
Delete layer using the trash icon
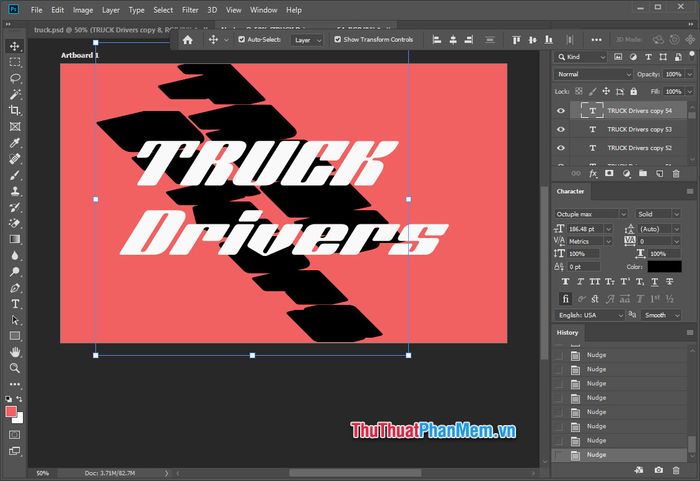tap(676, 173)
